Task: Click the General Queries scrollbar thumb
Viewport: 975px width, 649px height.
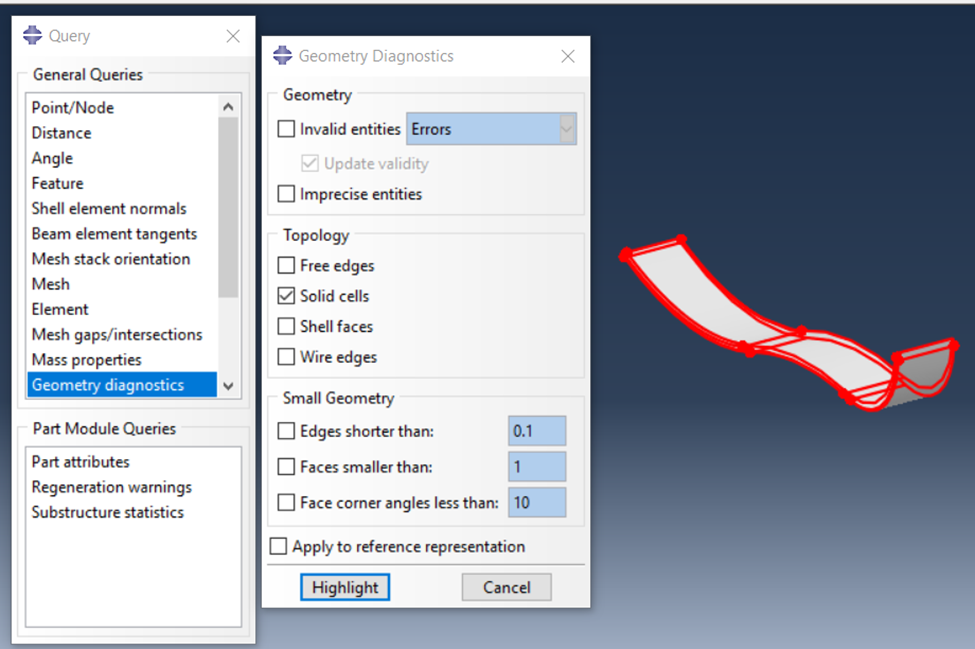Action: (228, 208)
